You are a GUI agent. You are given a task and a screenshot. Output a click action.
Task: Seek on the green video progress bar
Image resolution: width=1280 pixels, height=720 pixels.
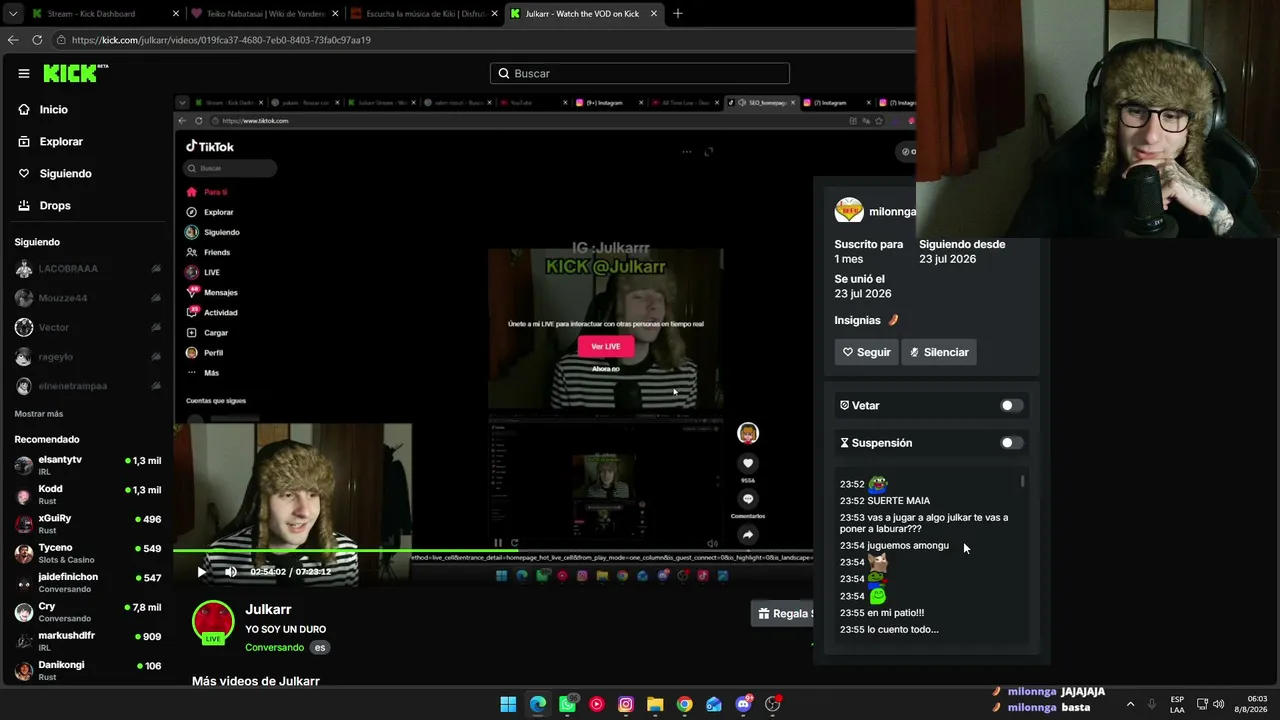tap(493, 551)
